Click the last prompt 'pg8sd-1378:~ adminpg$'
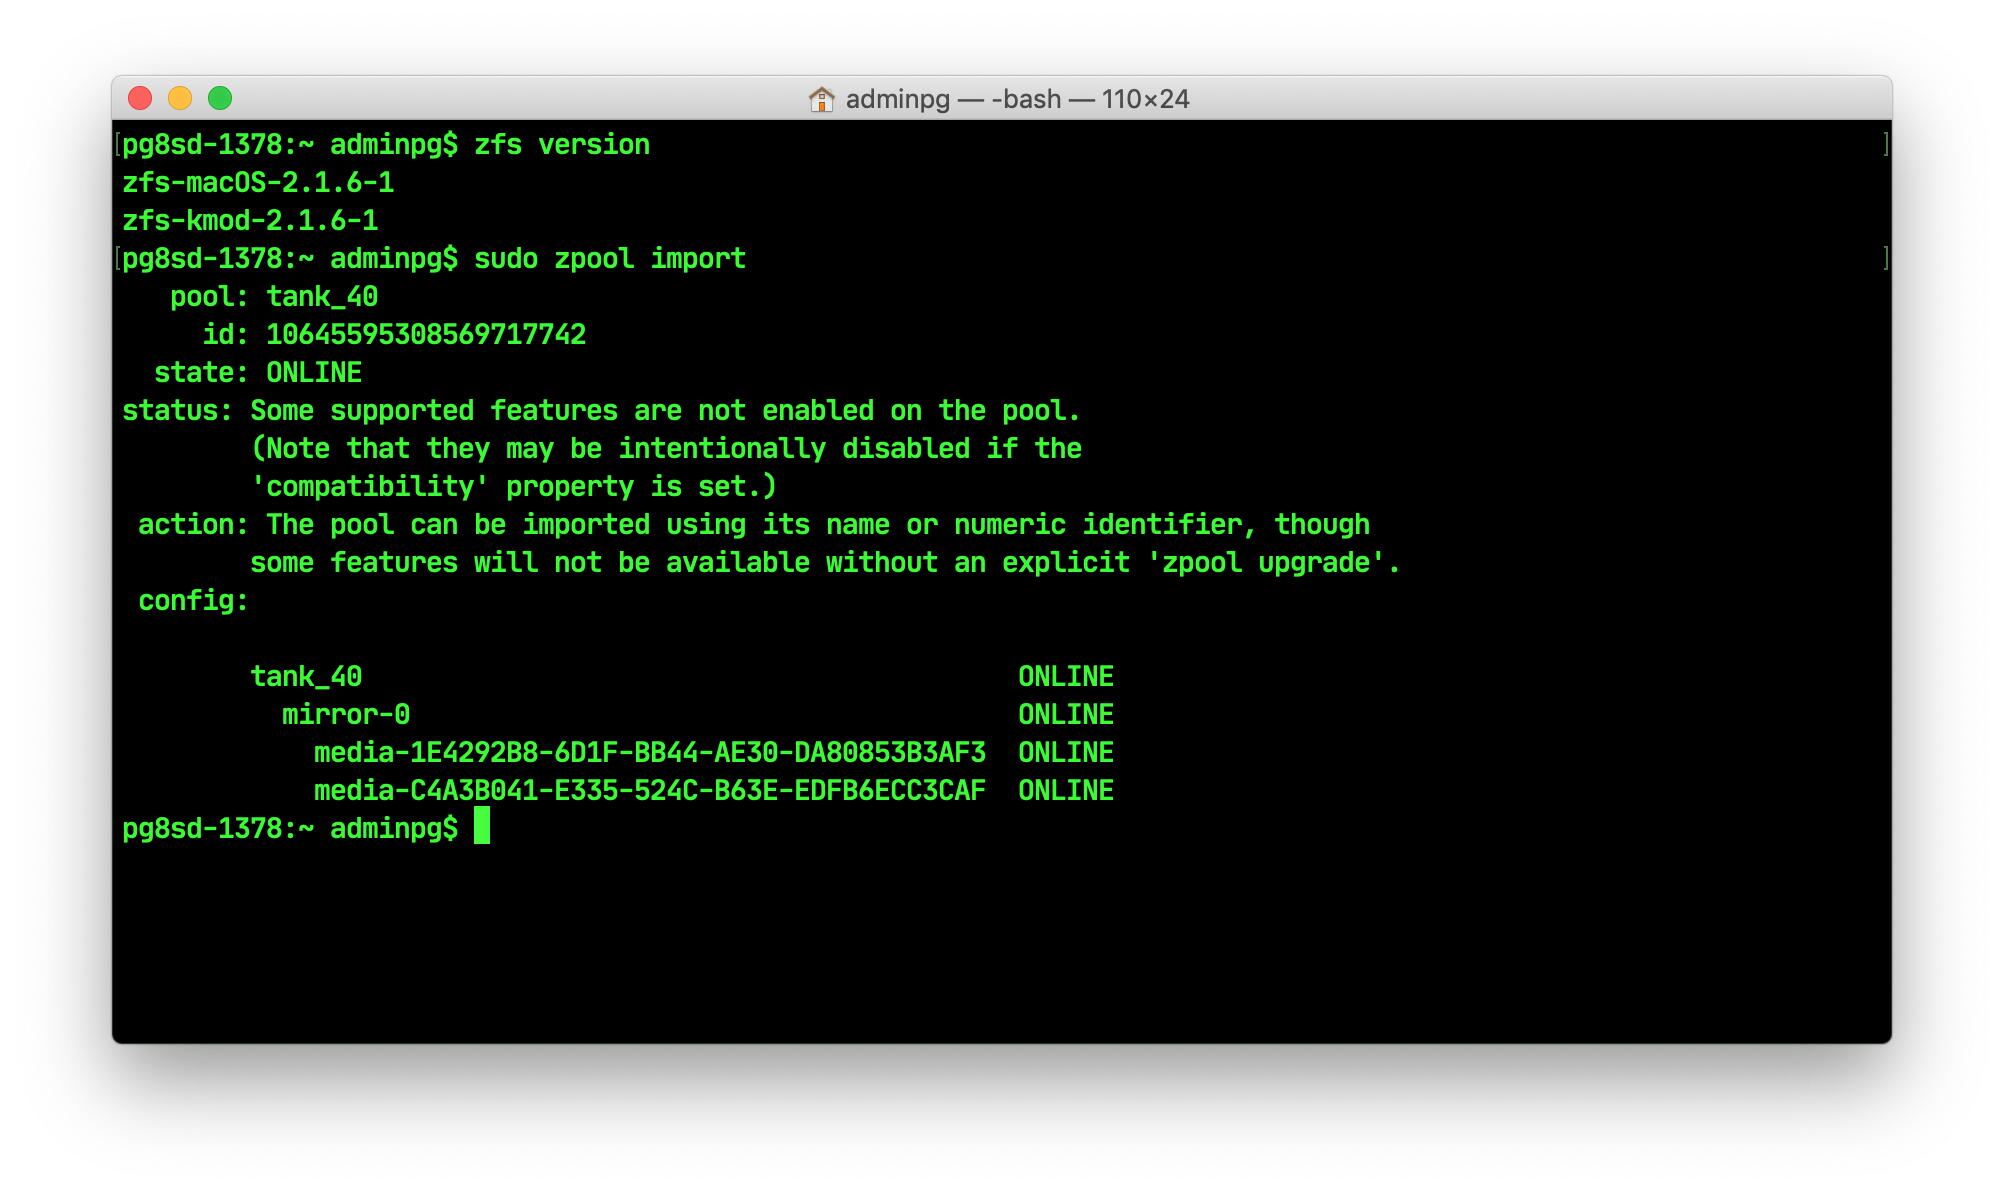This screenshot has width=2004, height=1192. 290,829
